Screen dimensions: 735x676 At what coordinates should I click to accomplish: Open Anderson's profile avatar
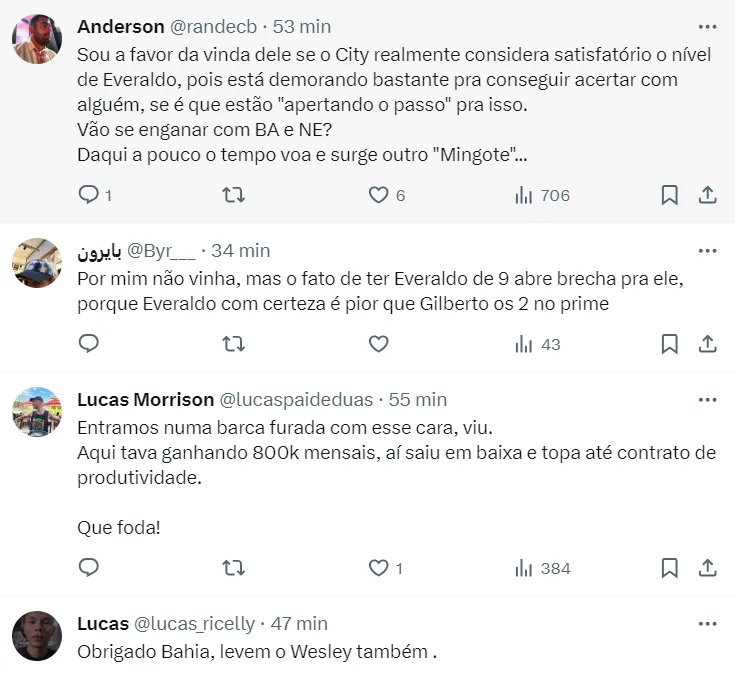pyautogui.click(x=37, y=39)
